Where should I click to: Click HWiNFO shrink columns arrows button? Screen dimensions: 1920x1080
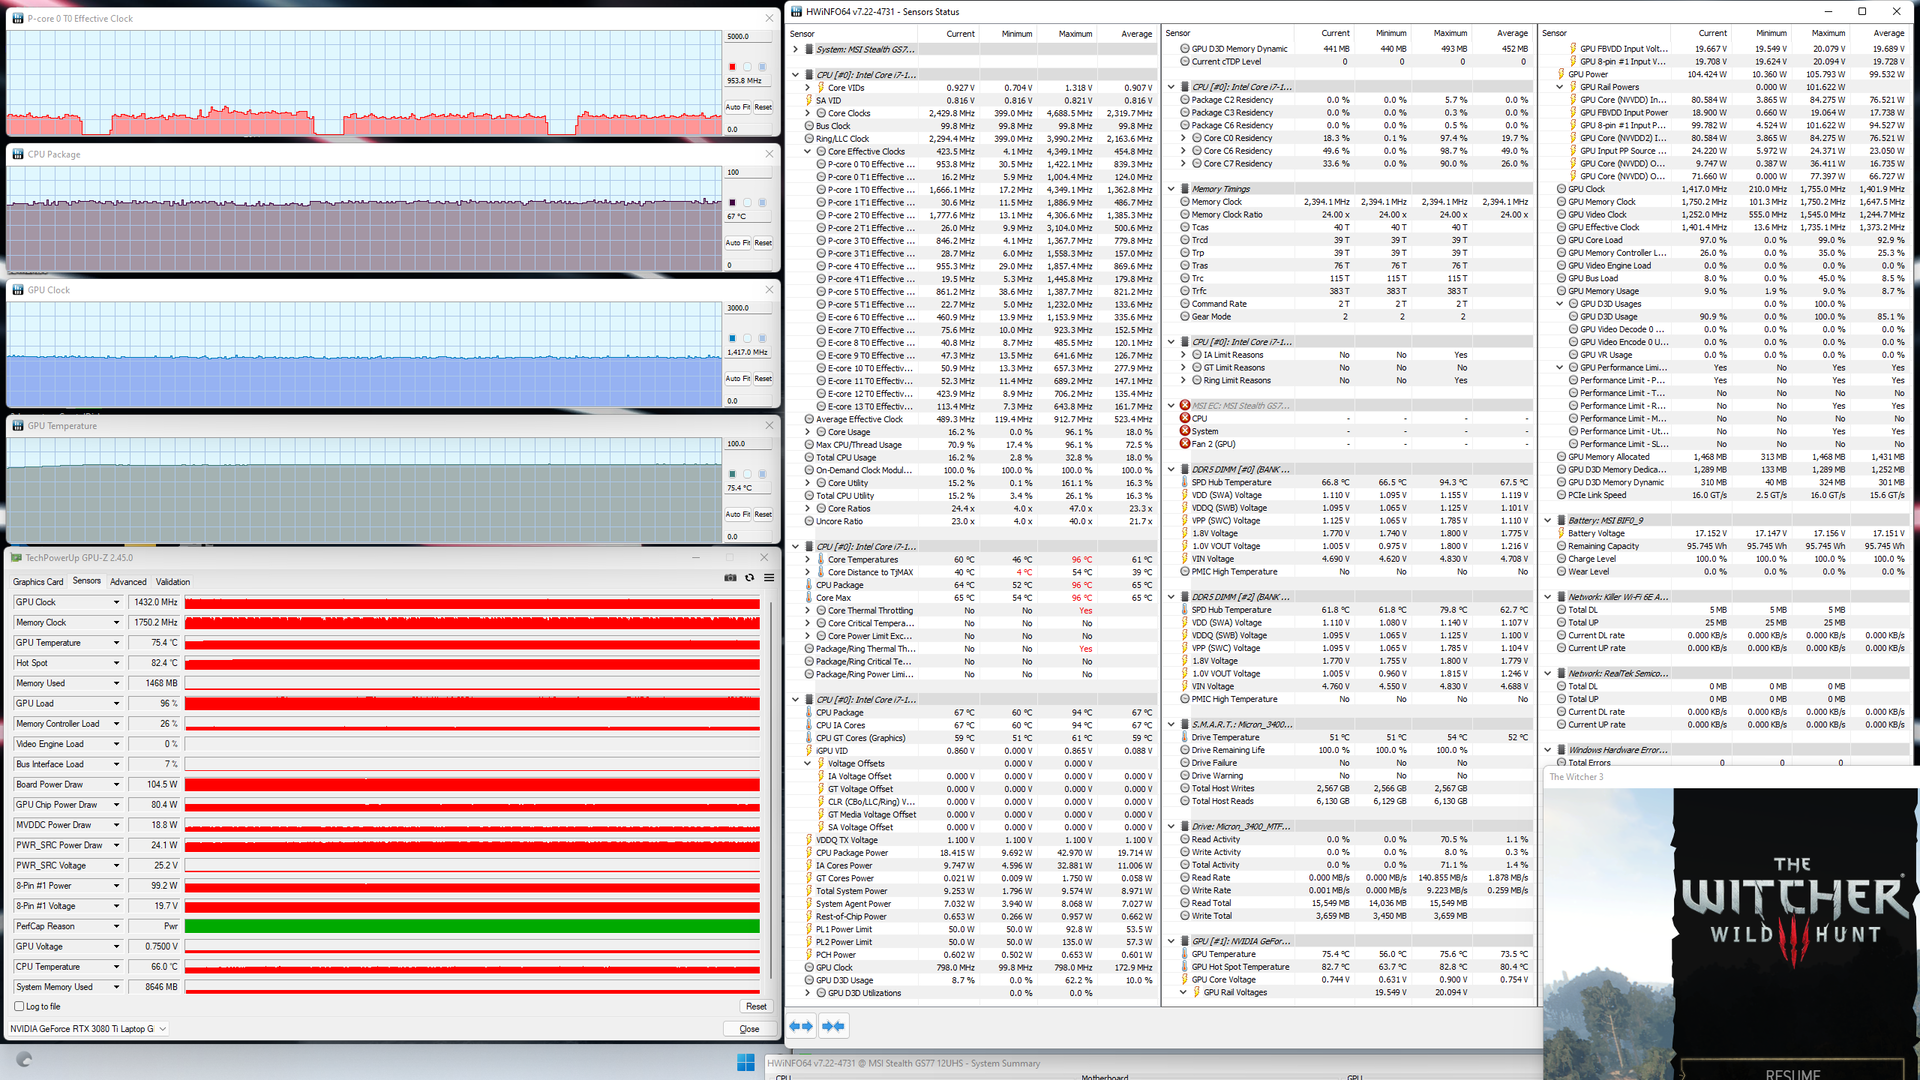tap(833, 1026)
